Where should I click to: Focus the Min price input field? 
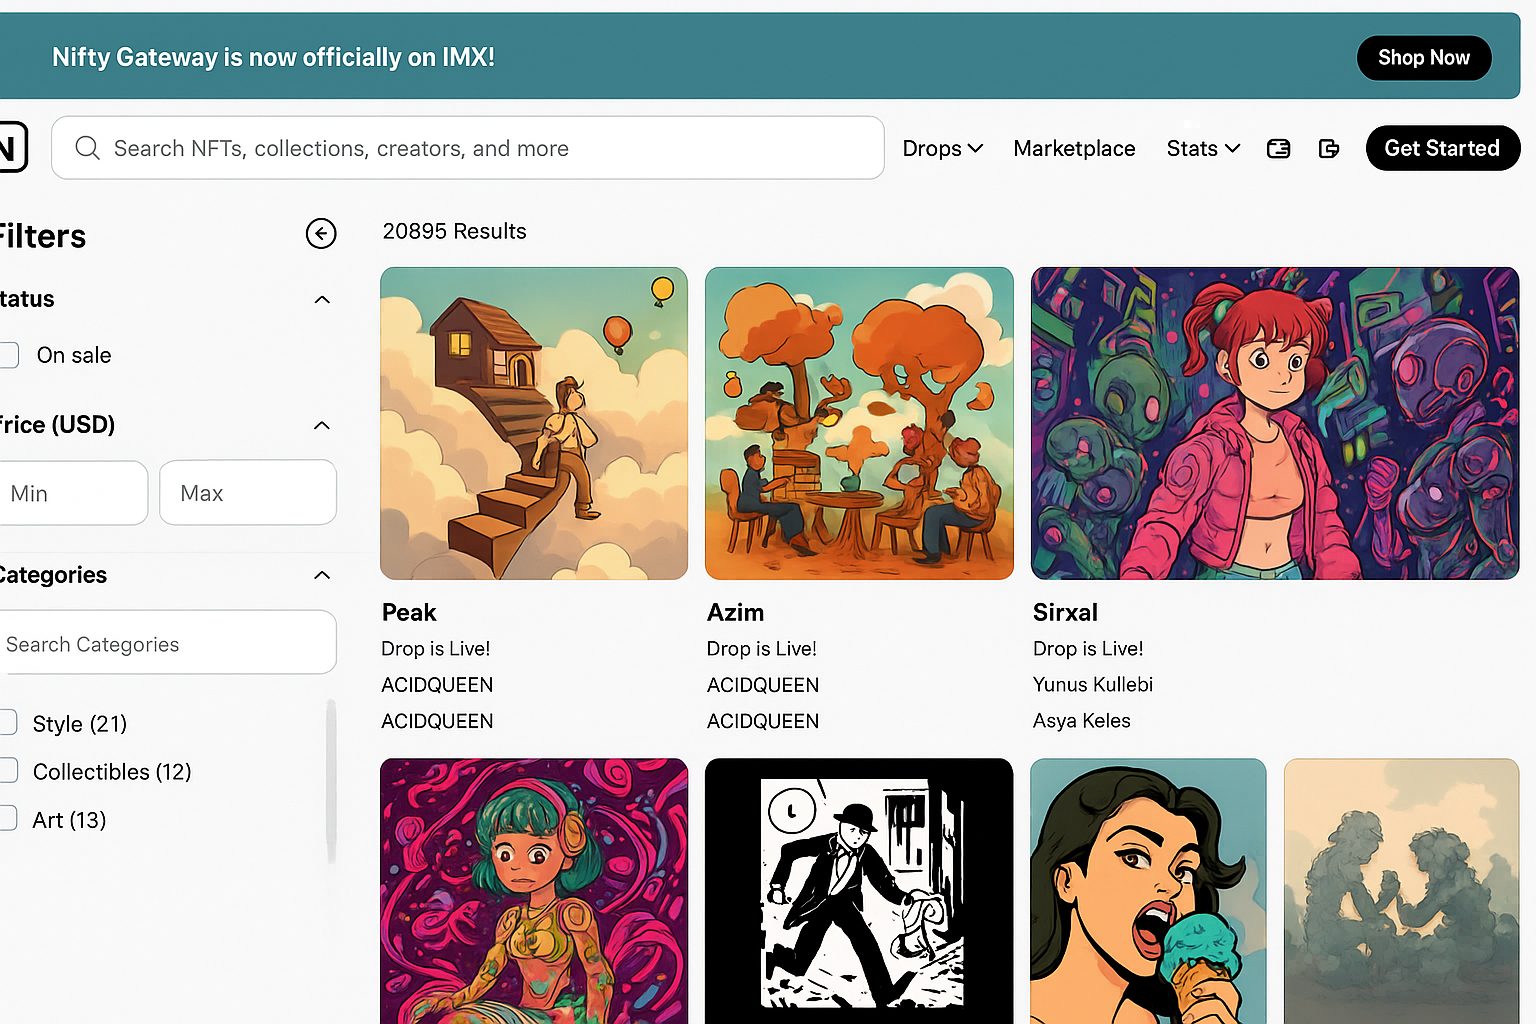coord(74,493)
